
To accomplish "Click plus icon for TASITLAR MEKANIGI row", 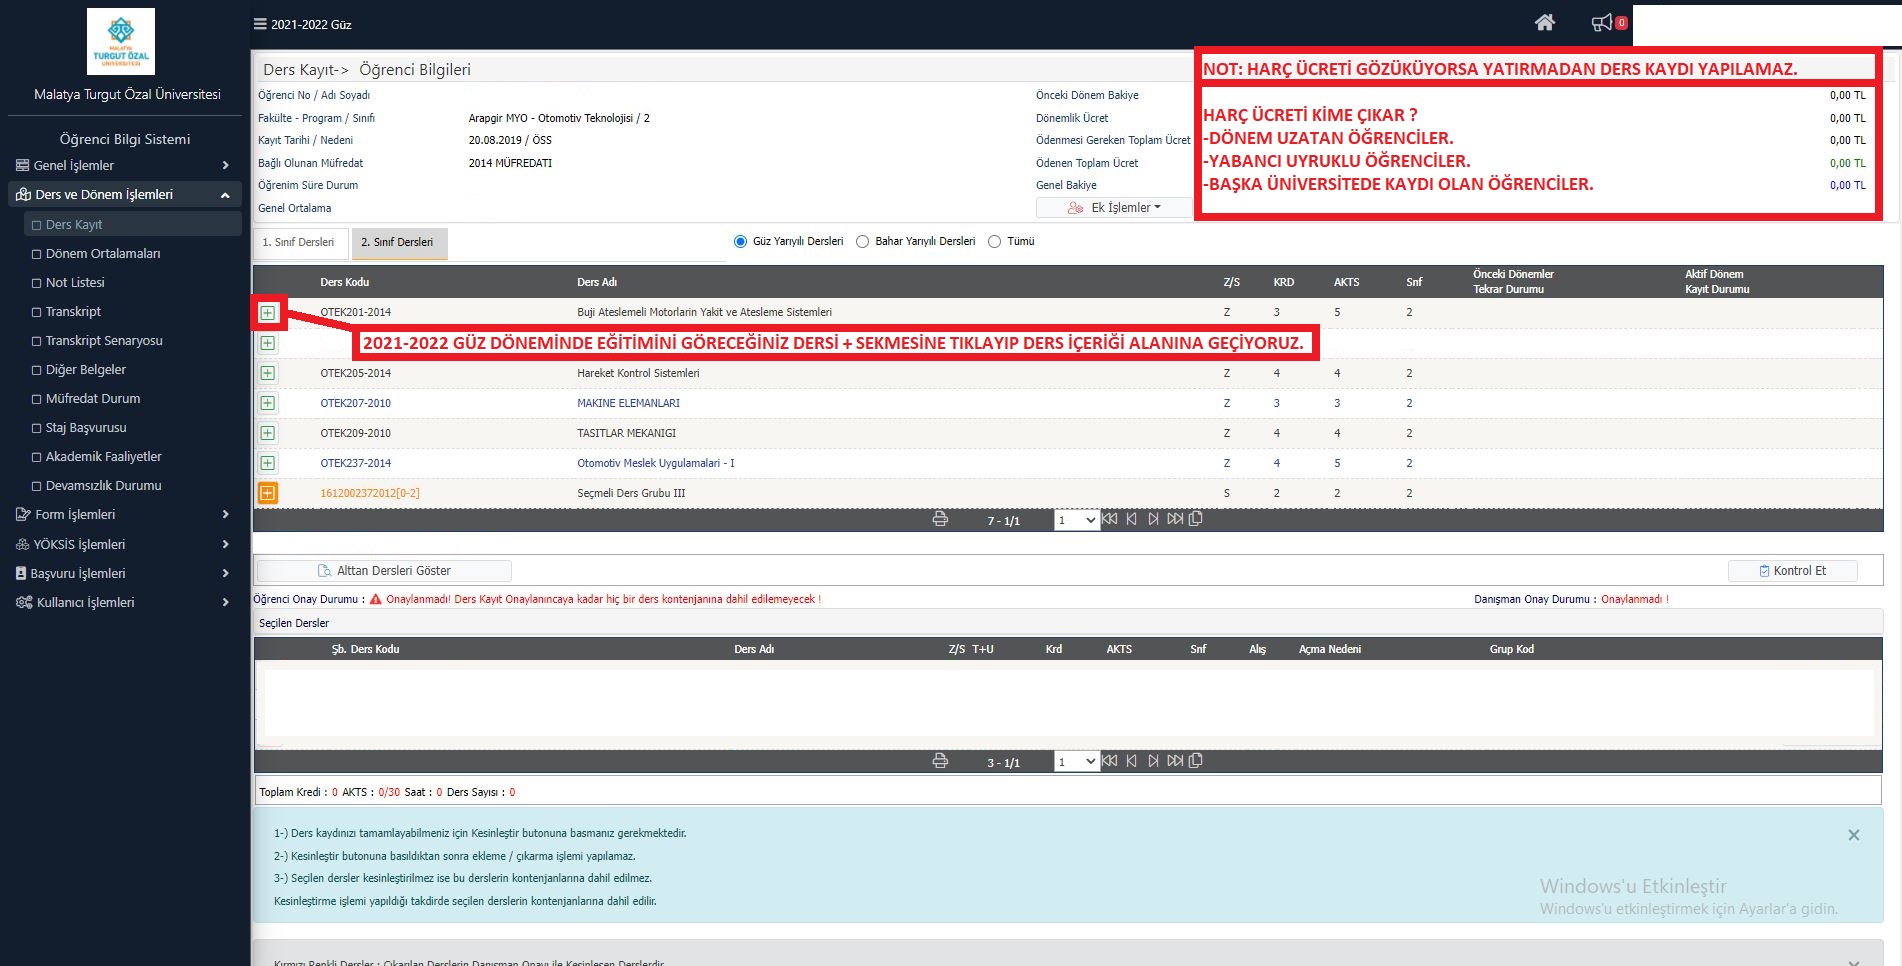I will coord(268,433).
